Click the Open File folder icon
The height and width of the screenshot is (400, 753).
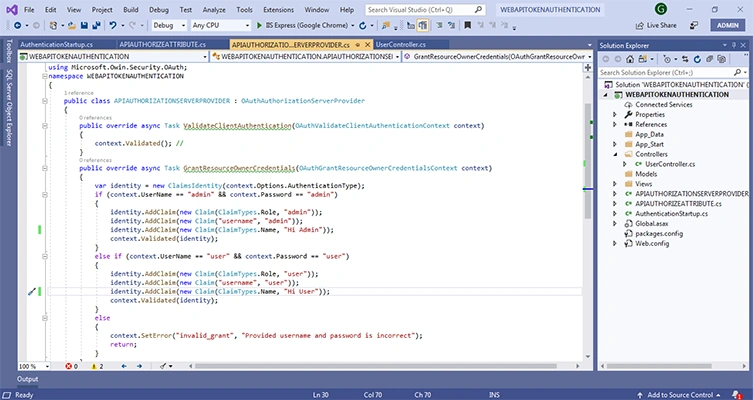click(x=72, y=25)
